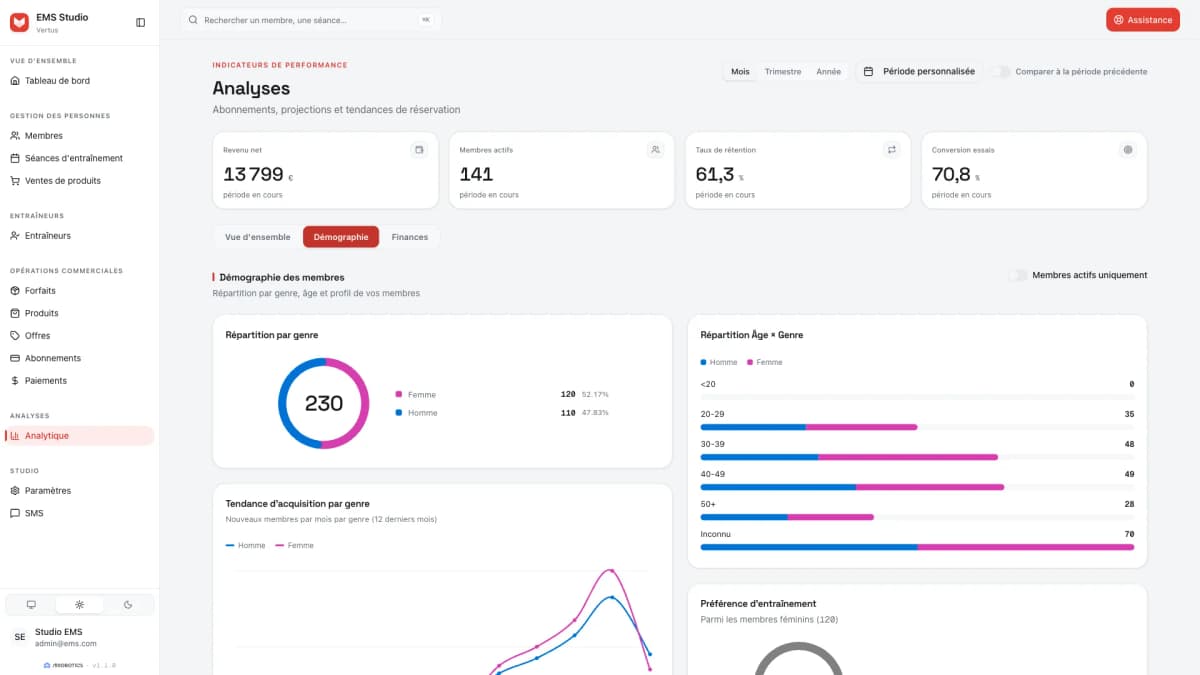The image size is (1200, 675).
Task: Click the Membres people icon
Action: [15, 136]
